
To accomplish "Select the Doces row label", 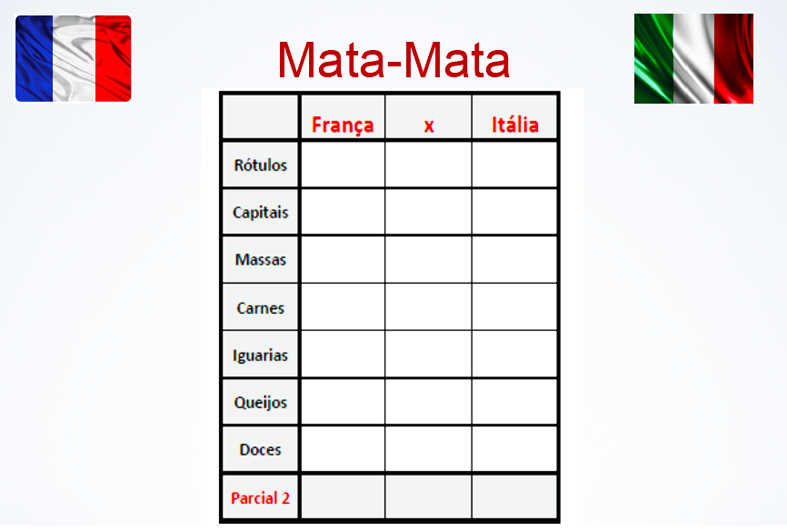I will (260, 450).
